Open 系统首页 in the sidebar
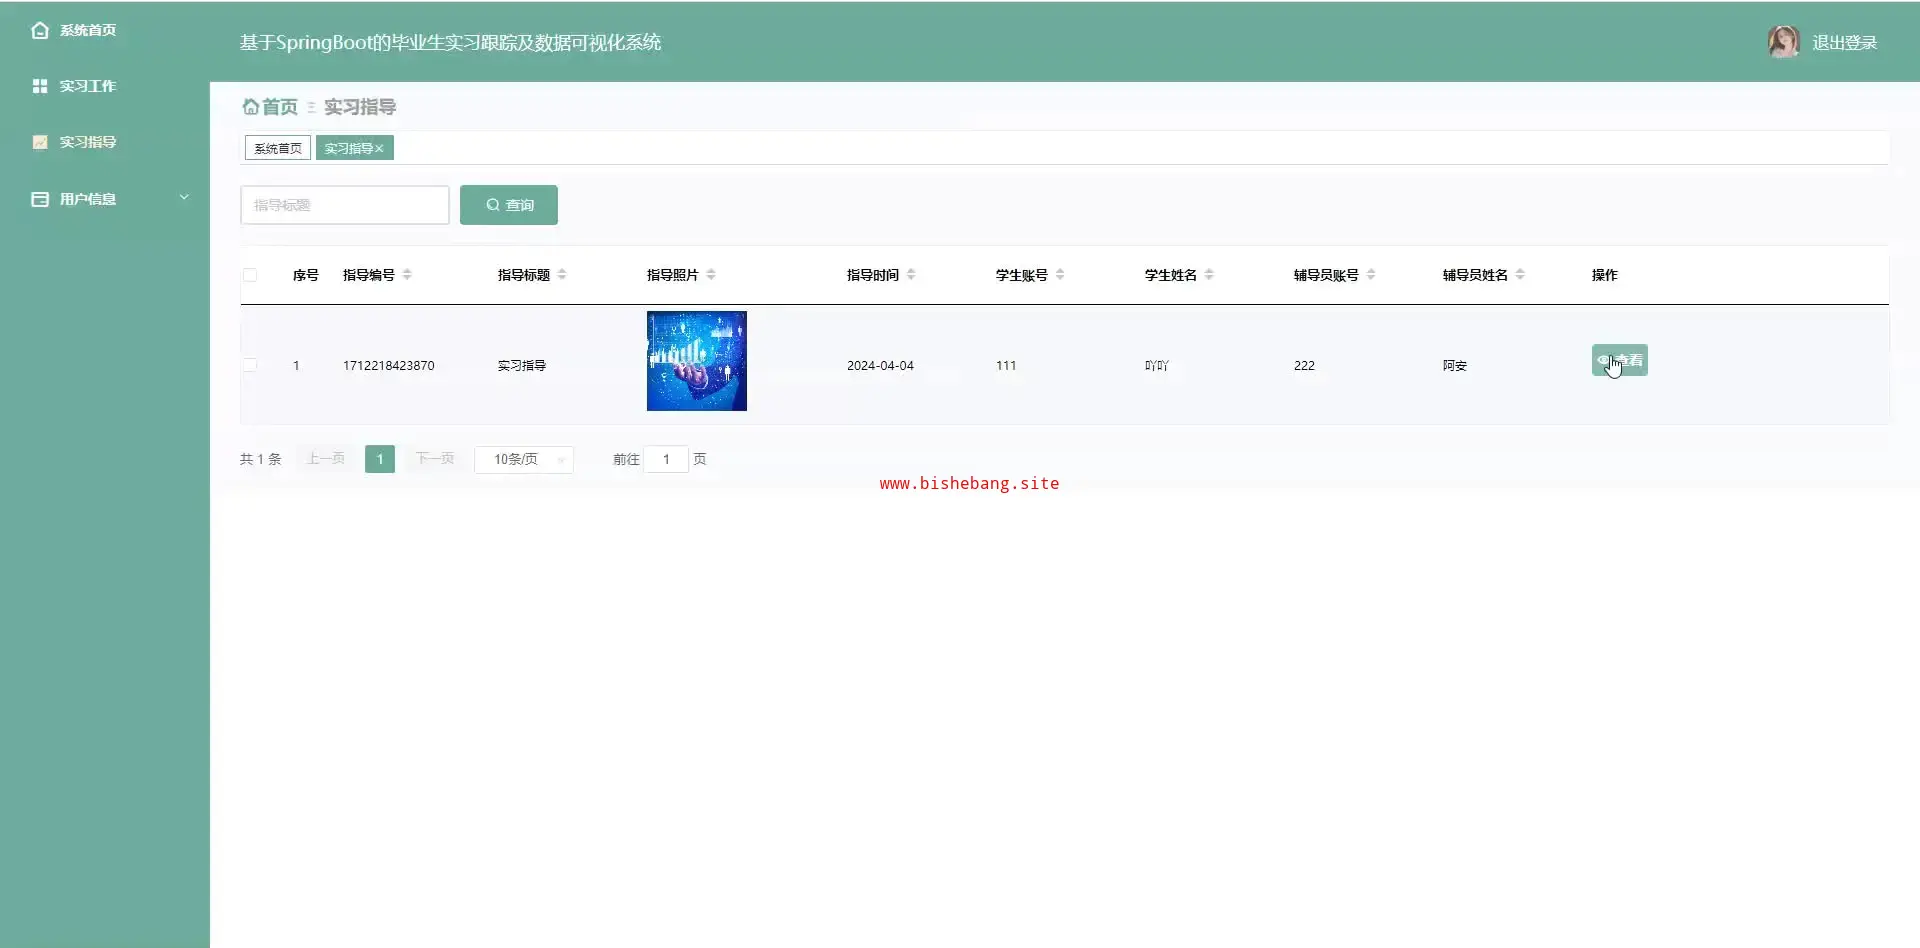This screenshot has height=948, width=1920. coord(88,30)
